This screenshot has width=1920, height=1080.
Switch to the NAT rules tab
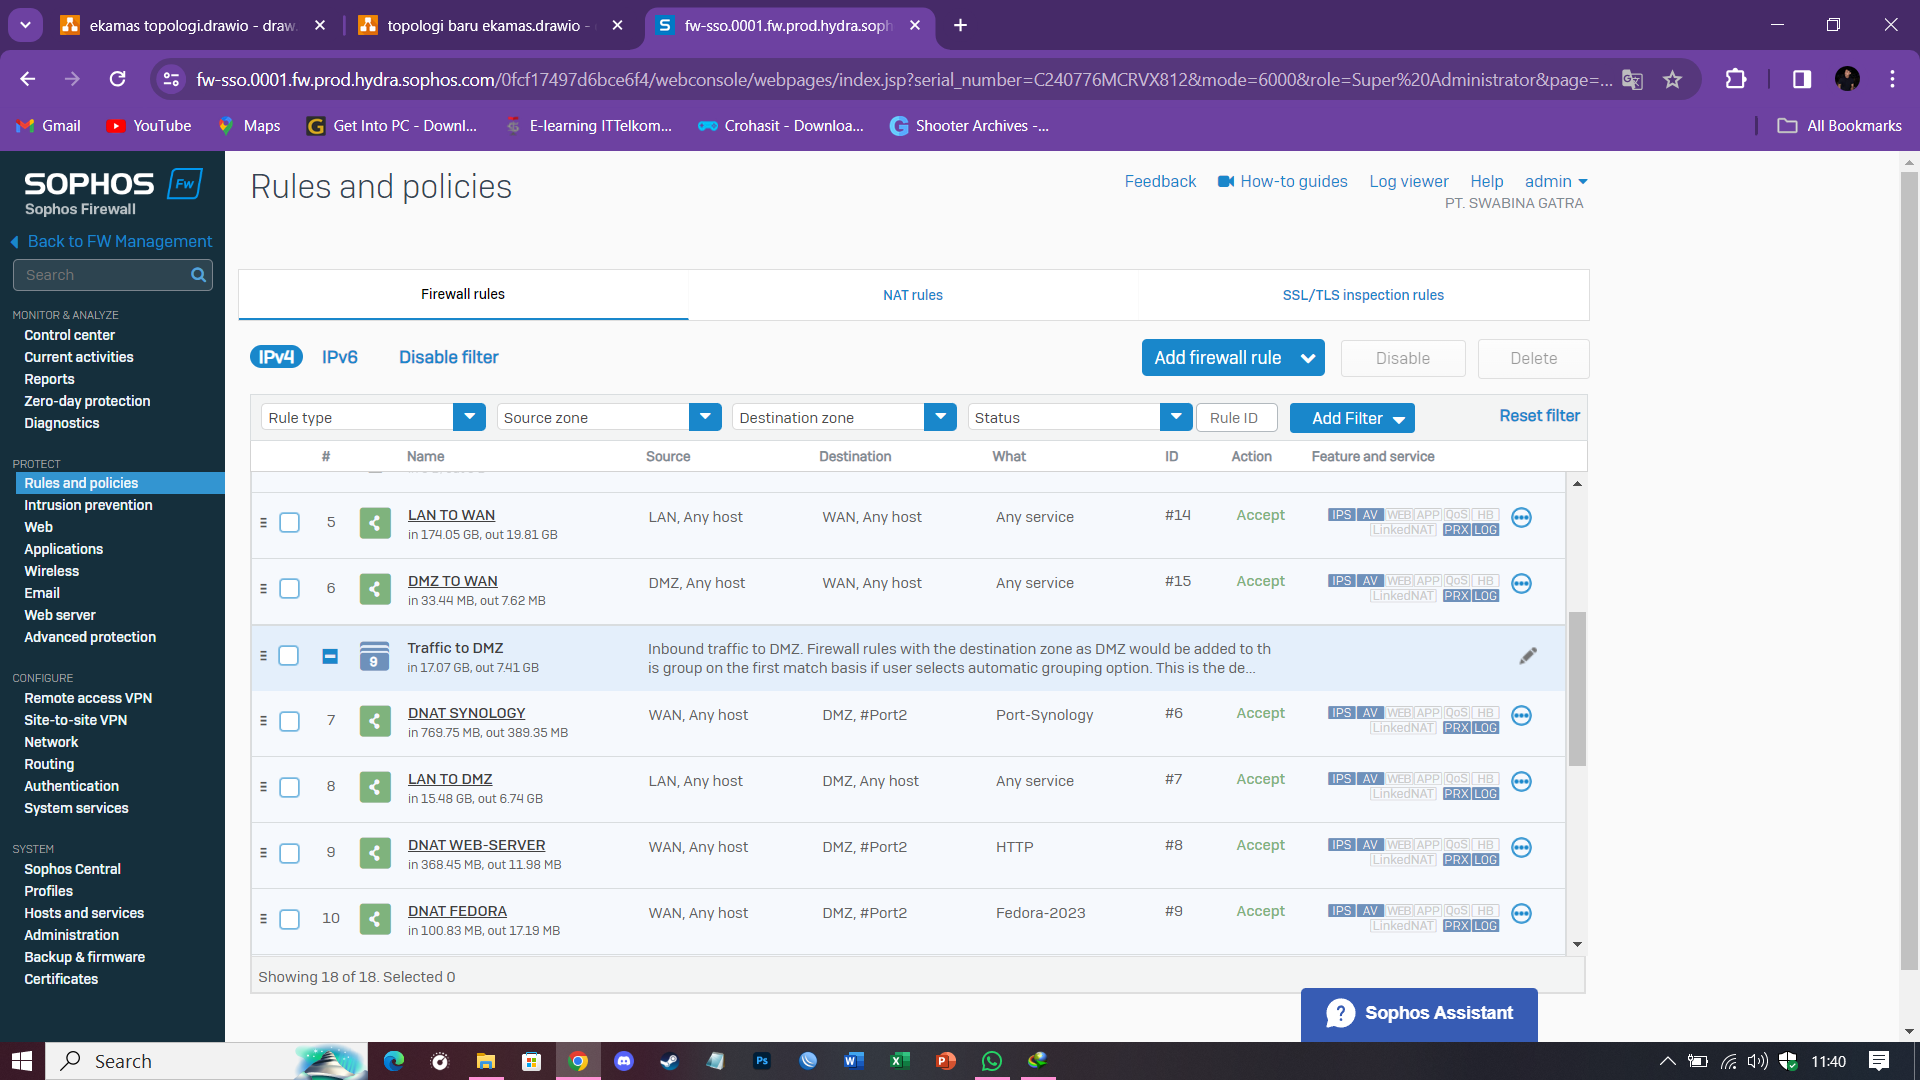pos(912,295)
